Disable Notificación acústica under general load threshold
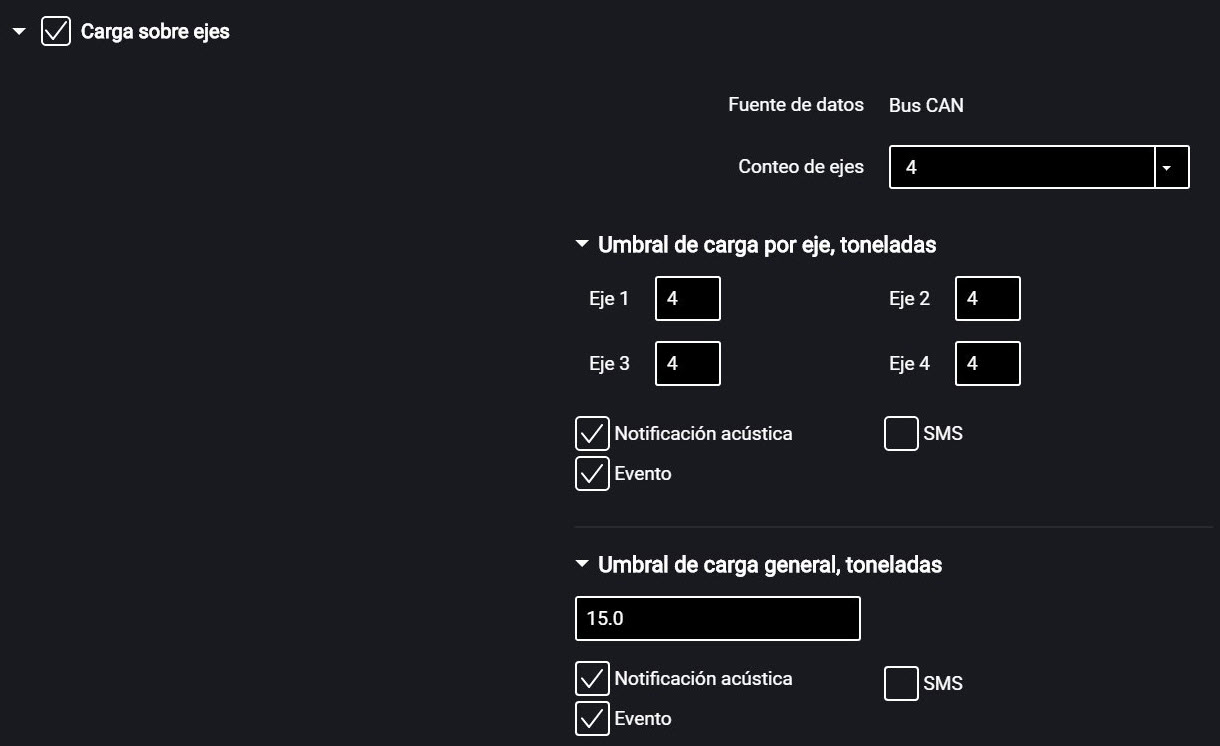 [592, 678]
